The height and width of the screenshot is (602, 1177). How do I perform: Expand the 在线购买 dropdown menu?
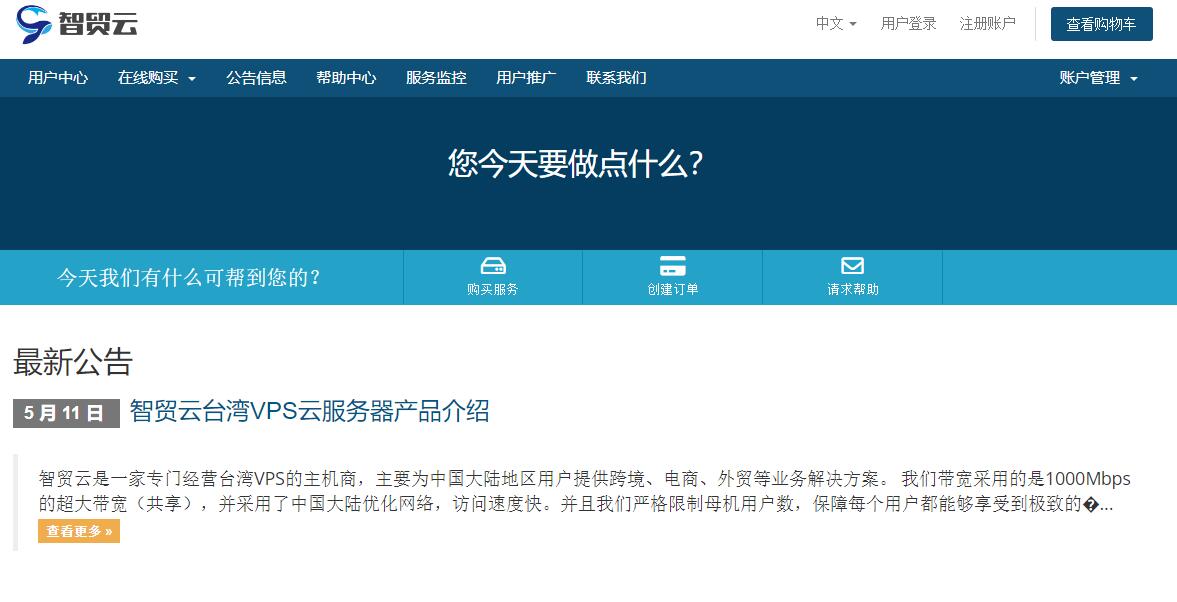coord(157,77)
